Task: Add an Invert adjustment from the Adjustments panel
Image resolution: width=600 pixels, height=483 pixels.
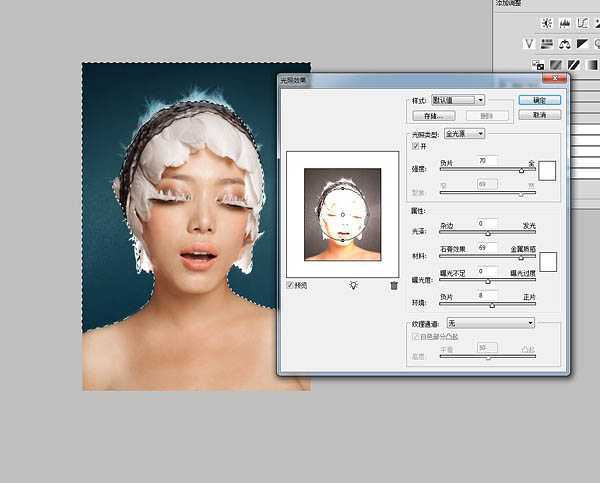Action: pos(538,65)
